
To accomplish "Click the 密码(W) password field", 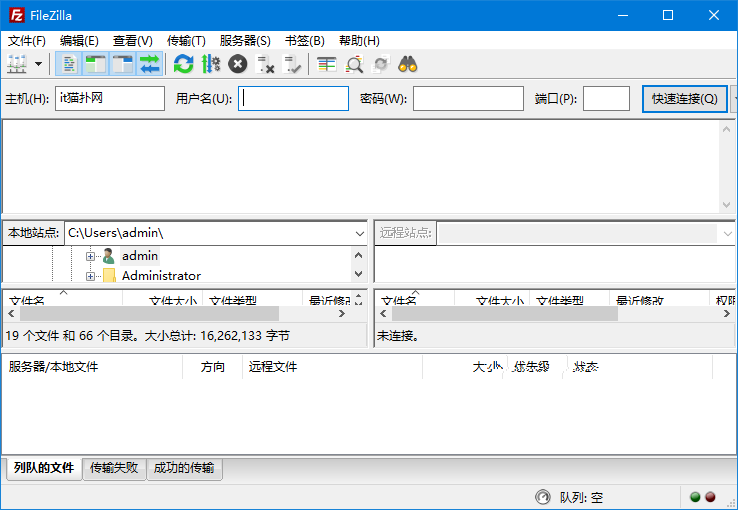I will 468,98.
